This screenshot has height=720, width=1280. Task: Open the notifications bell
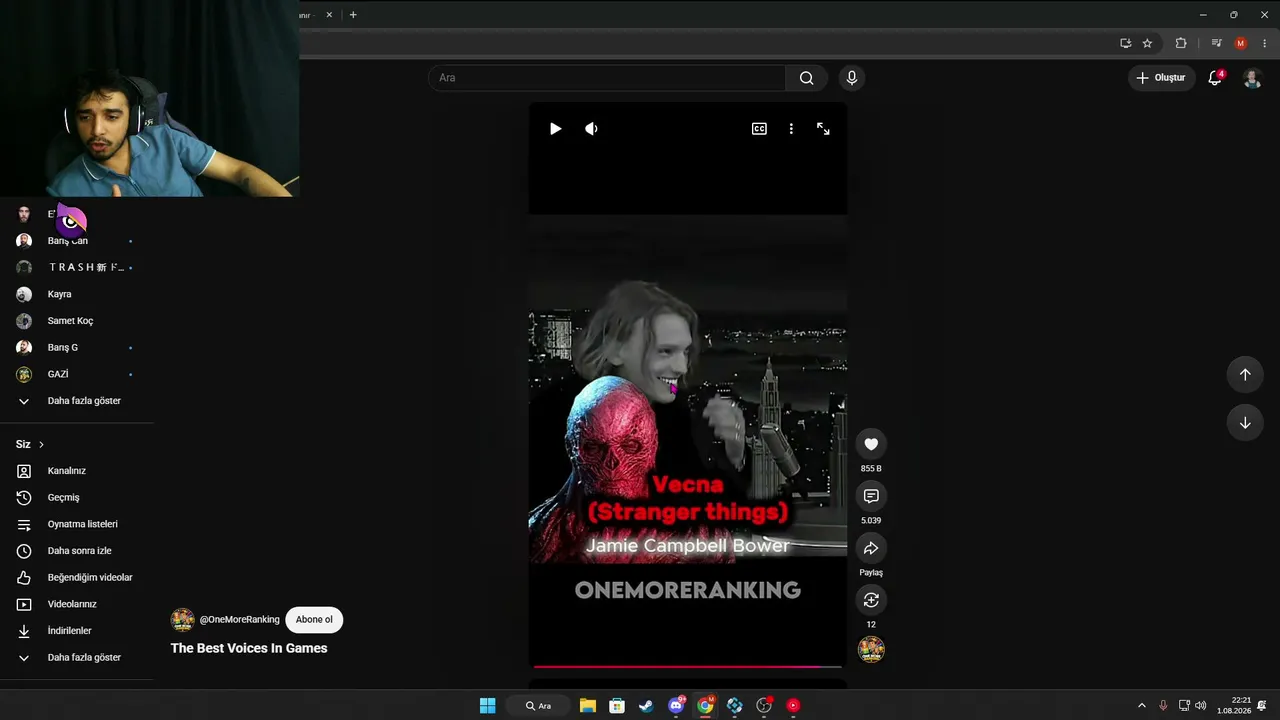(1215, 78)
